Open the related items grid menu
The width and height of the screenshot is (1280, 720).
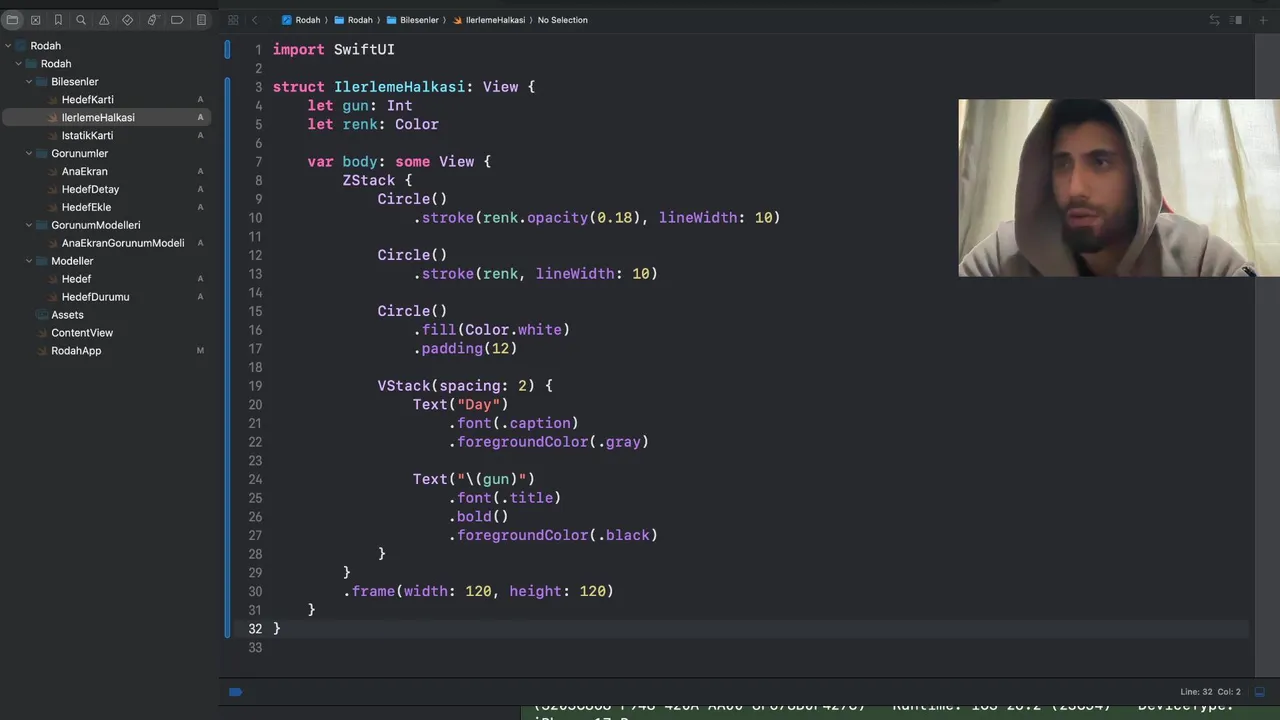coord(233,20)
